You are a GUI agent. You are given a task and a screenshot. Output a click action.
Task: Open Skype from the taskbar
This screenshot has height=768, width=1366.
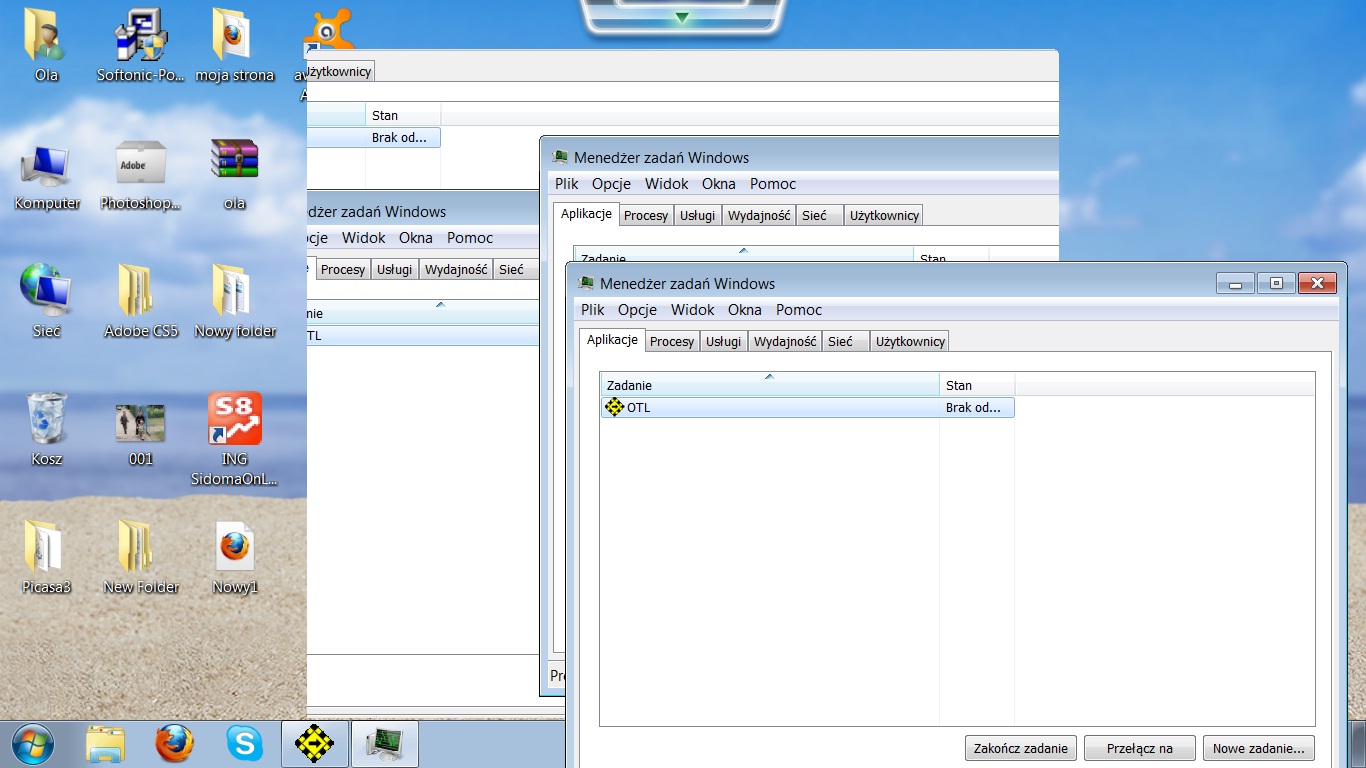(244, 744)
